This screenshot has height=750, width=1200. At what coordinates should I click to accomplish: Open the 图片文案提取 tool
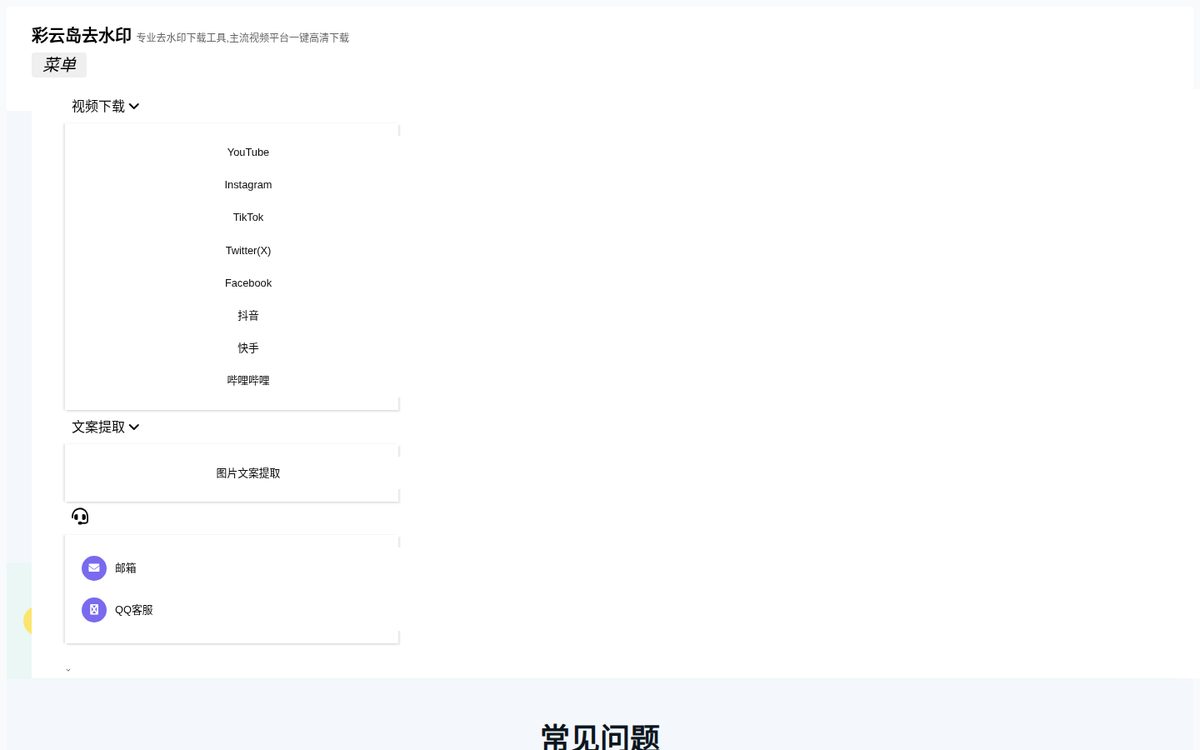point(248,473)
